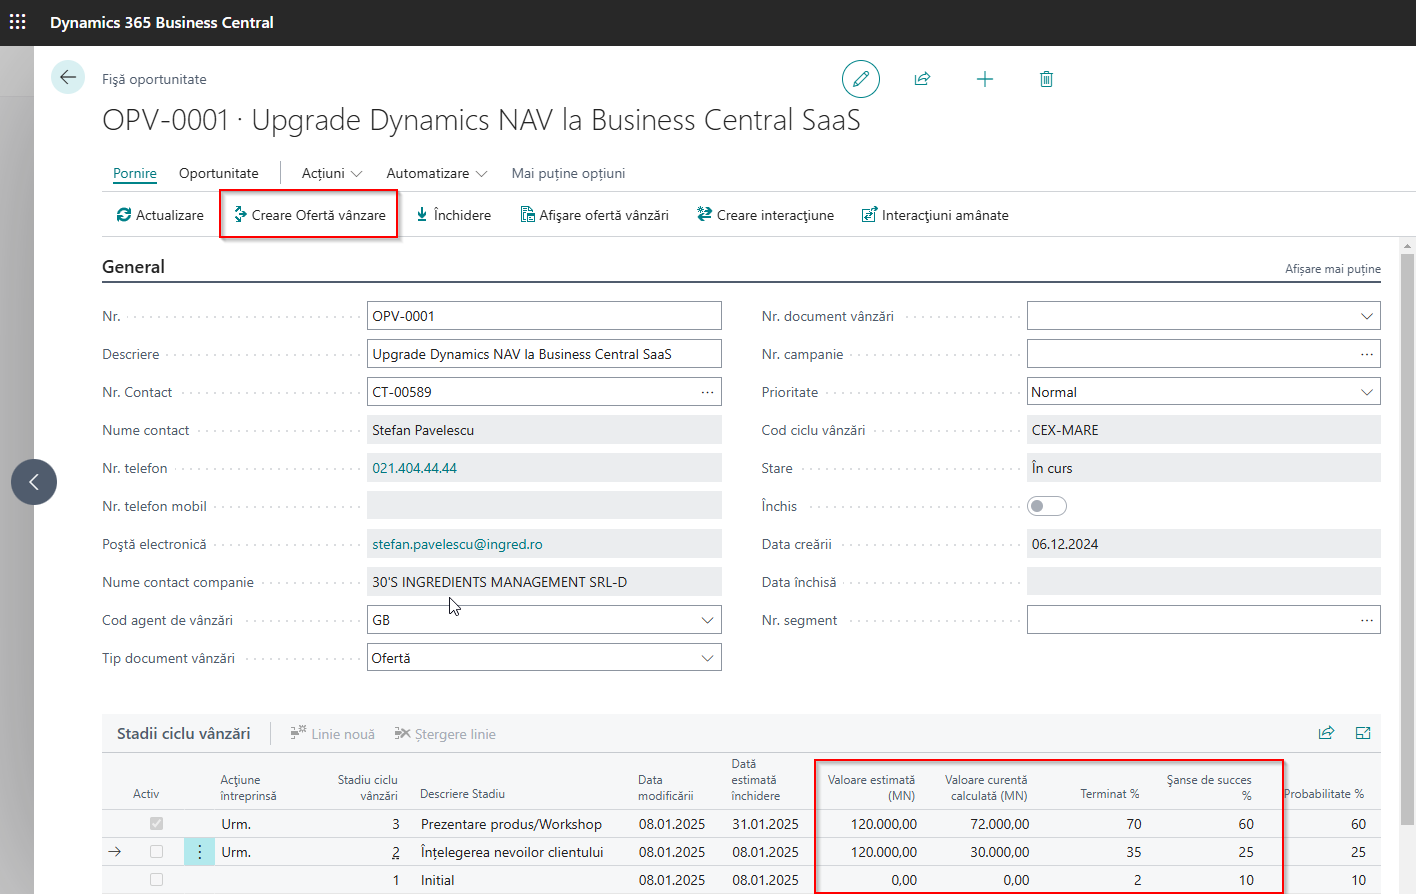Create a new record with the plus icon
Screen dimensions: 1416x894
click(985, 78)
